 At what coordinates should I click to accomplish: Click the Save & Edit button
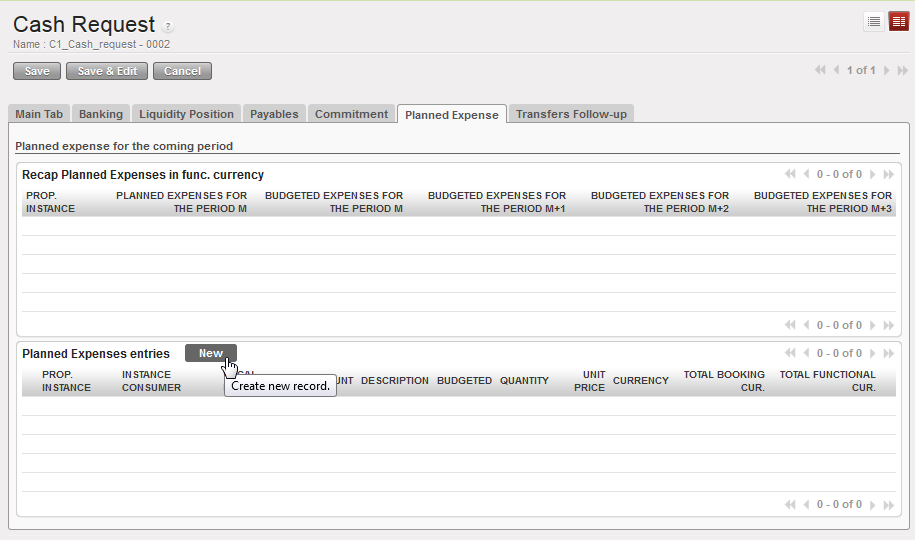107,71
